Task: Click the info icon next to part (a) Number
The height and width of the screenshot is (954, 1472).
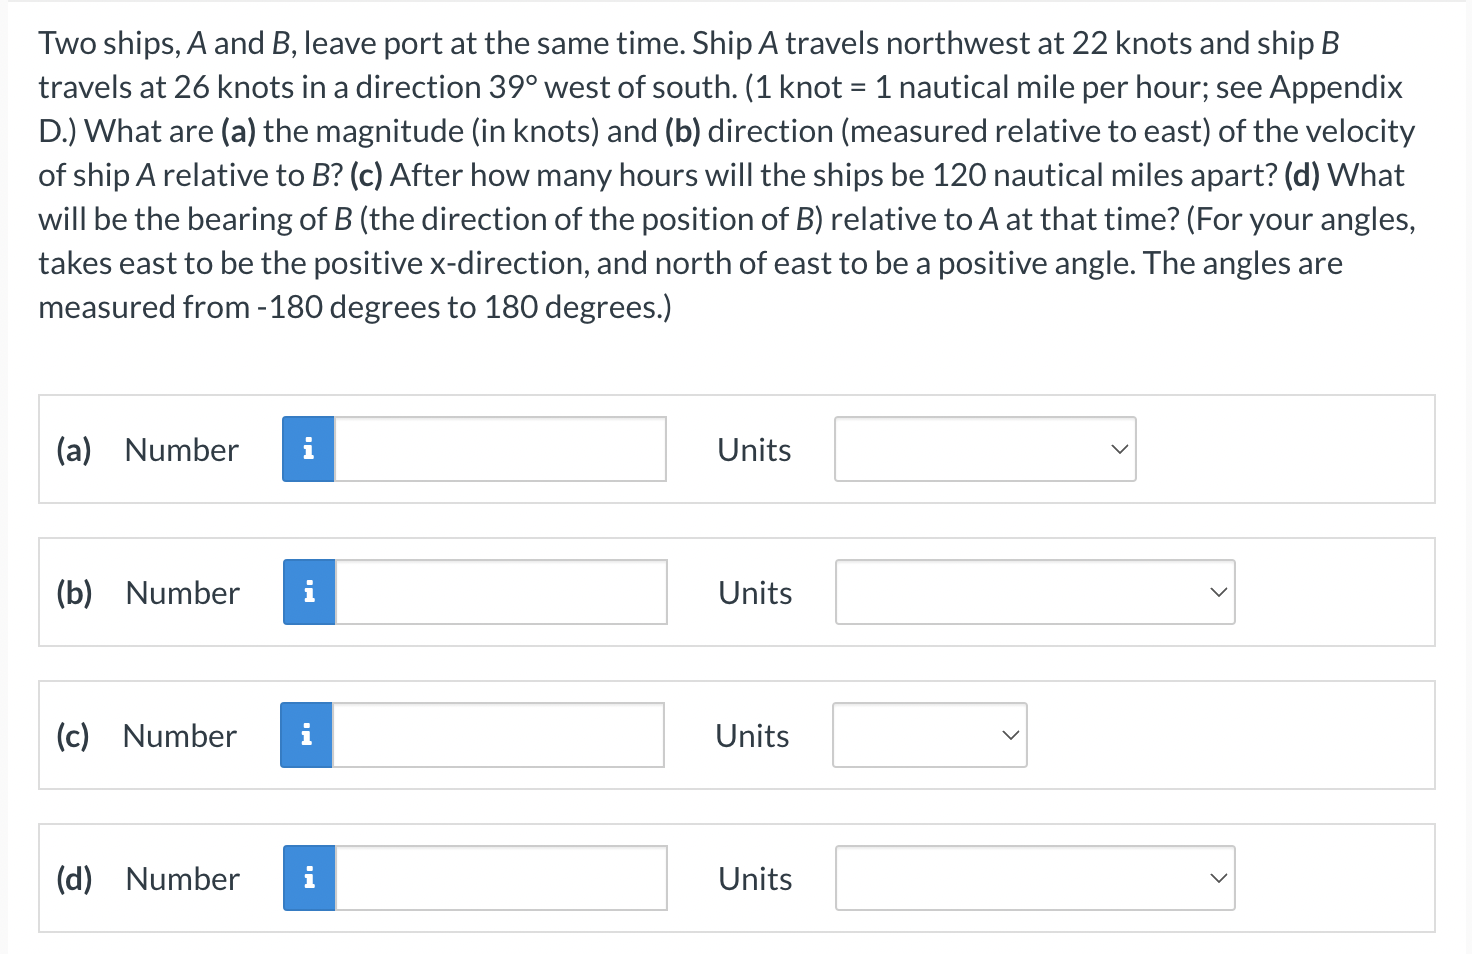Action: click(x=308, y=449)
